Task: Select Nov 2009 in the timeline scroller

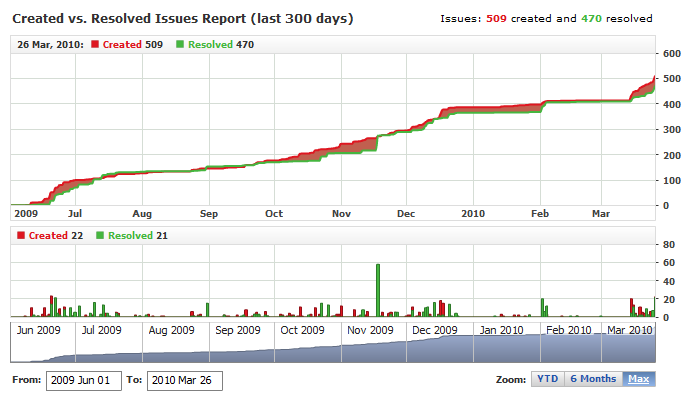Action: coord(369,330)
